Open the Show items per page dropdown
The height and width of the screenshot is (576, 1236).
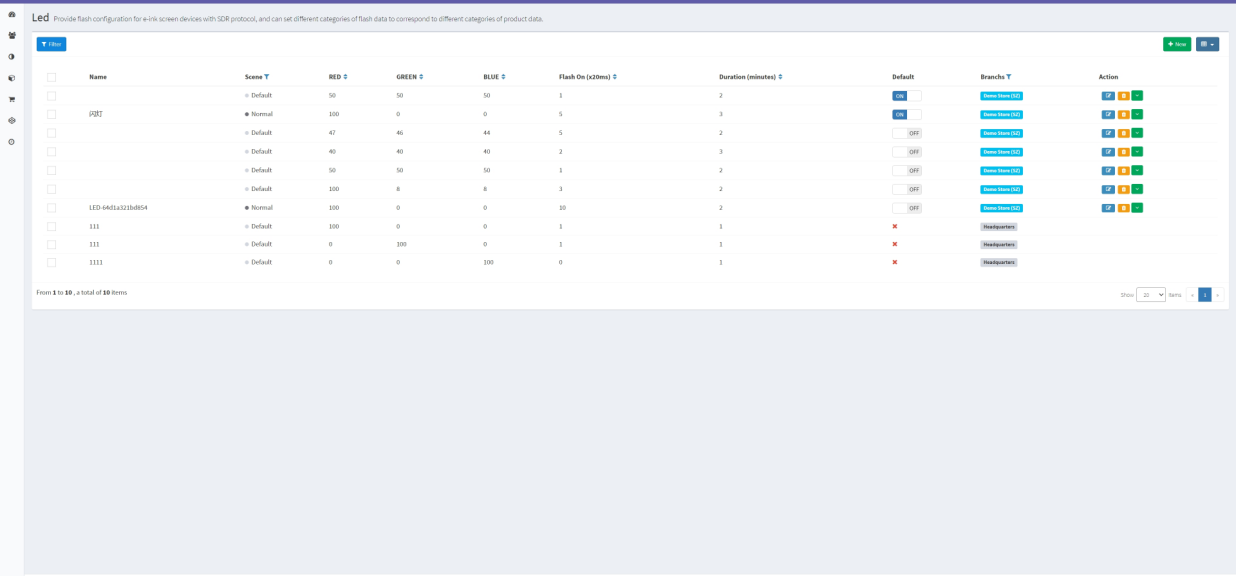[x=1150, y=295]
